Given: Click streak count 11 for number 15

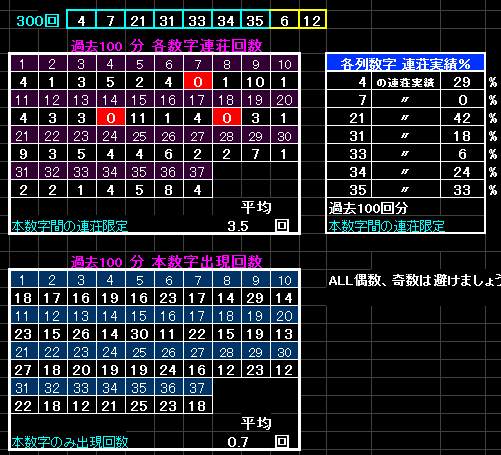Looking at the screenshot, I should click(x=139, y=117).
